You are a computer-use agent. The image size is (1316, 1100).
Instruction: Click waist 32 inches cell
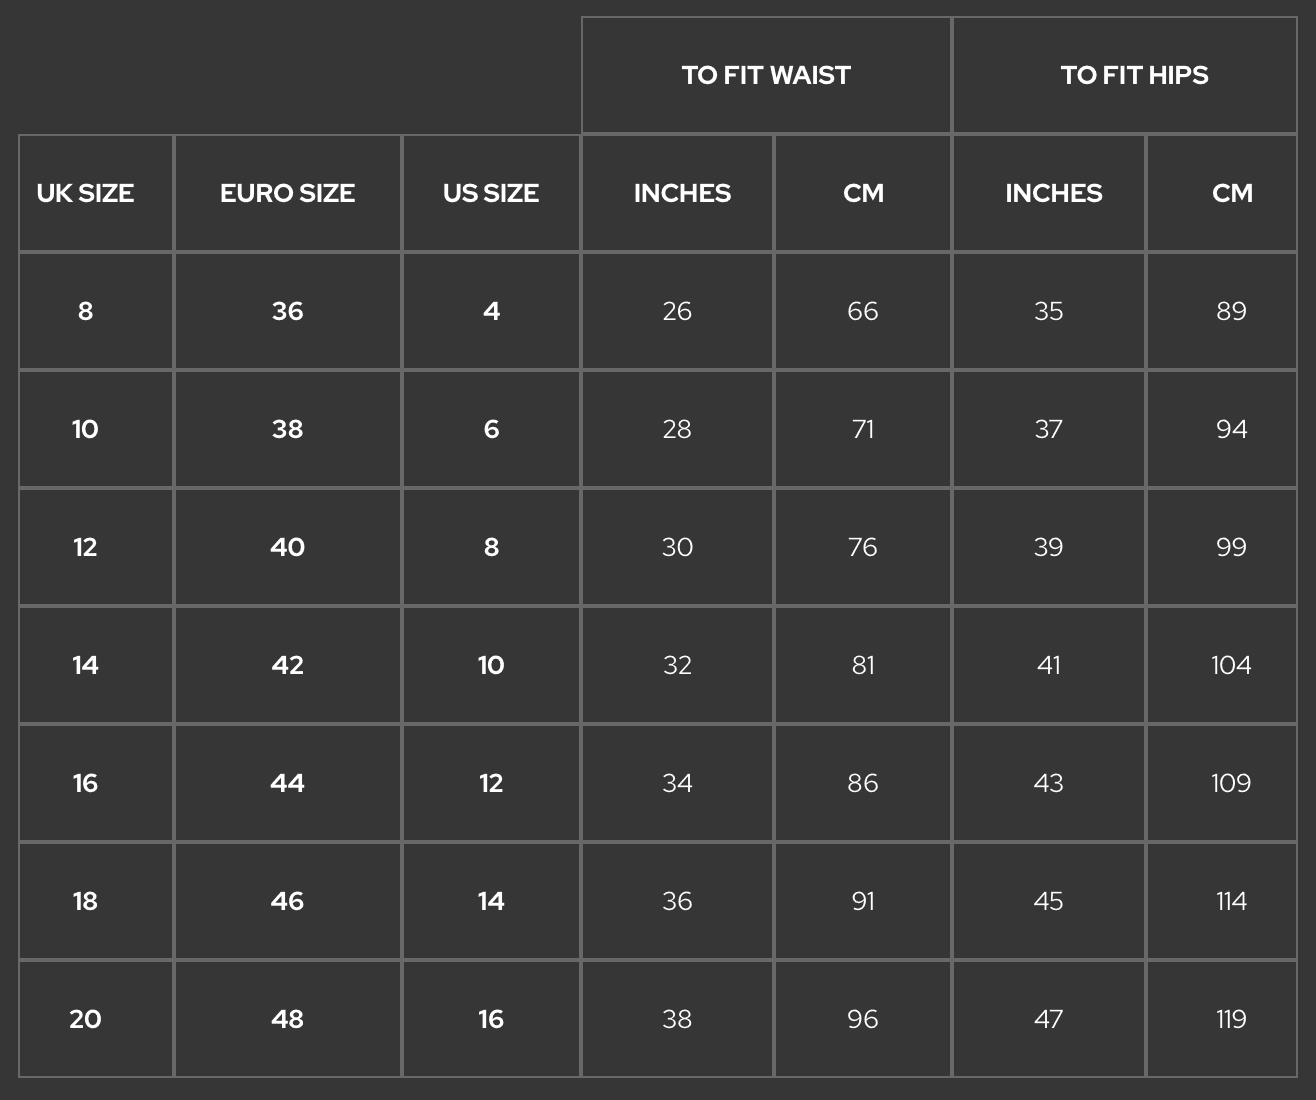tap(677, 665)
